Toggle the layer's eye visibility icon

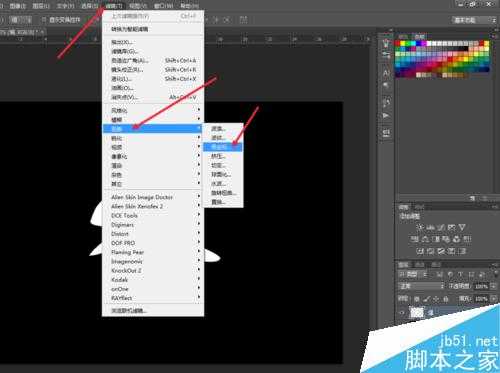pos(402,313)
